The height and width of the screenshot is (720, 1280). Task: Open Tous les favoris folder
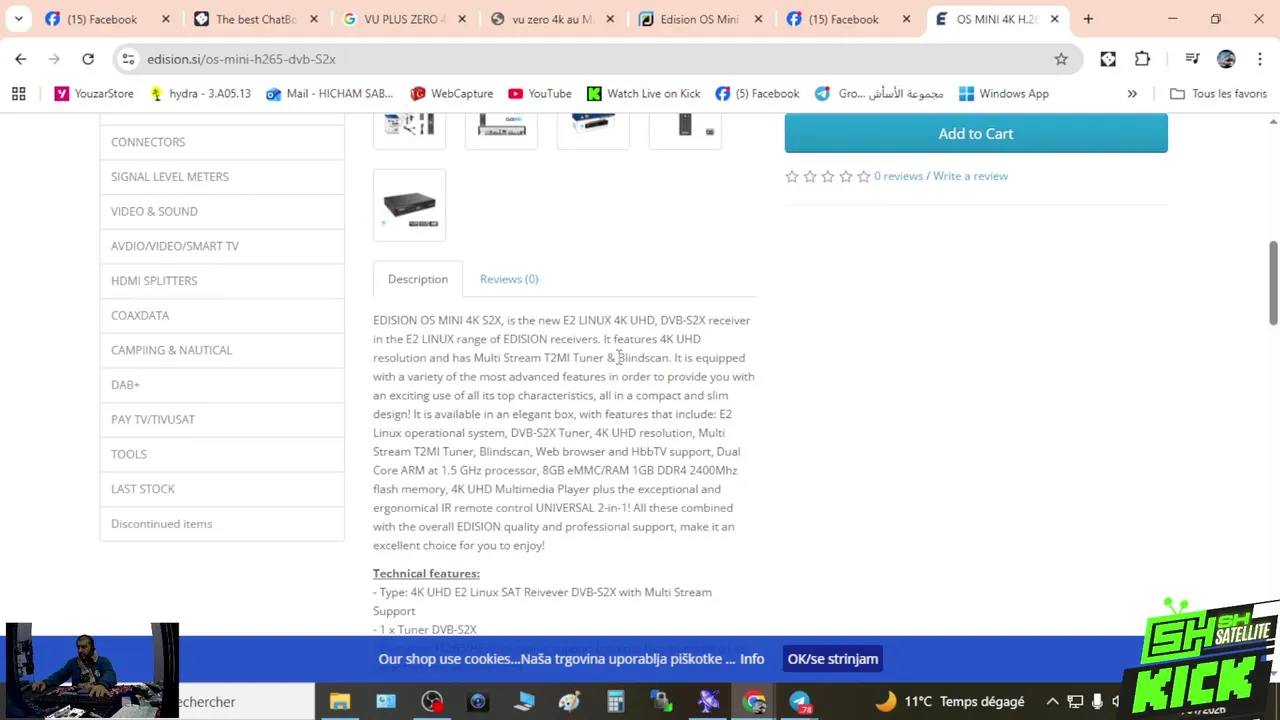[1218, 94]
